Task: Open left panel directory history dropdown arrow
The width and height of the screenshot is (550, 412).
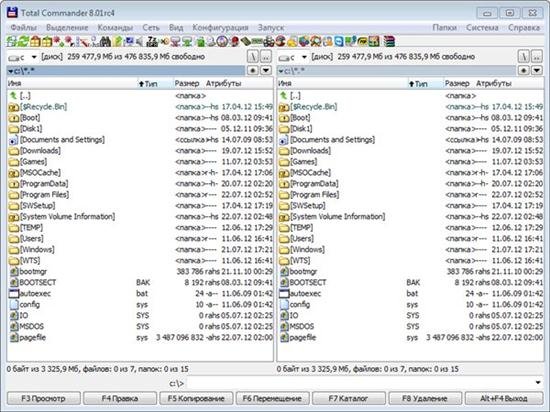Action: click(266, 70)
